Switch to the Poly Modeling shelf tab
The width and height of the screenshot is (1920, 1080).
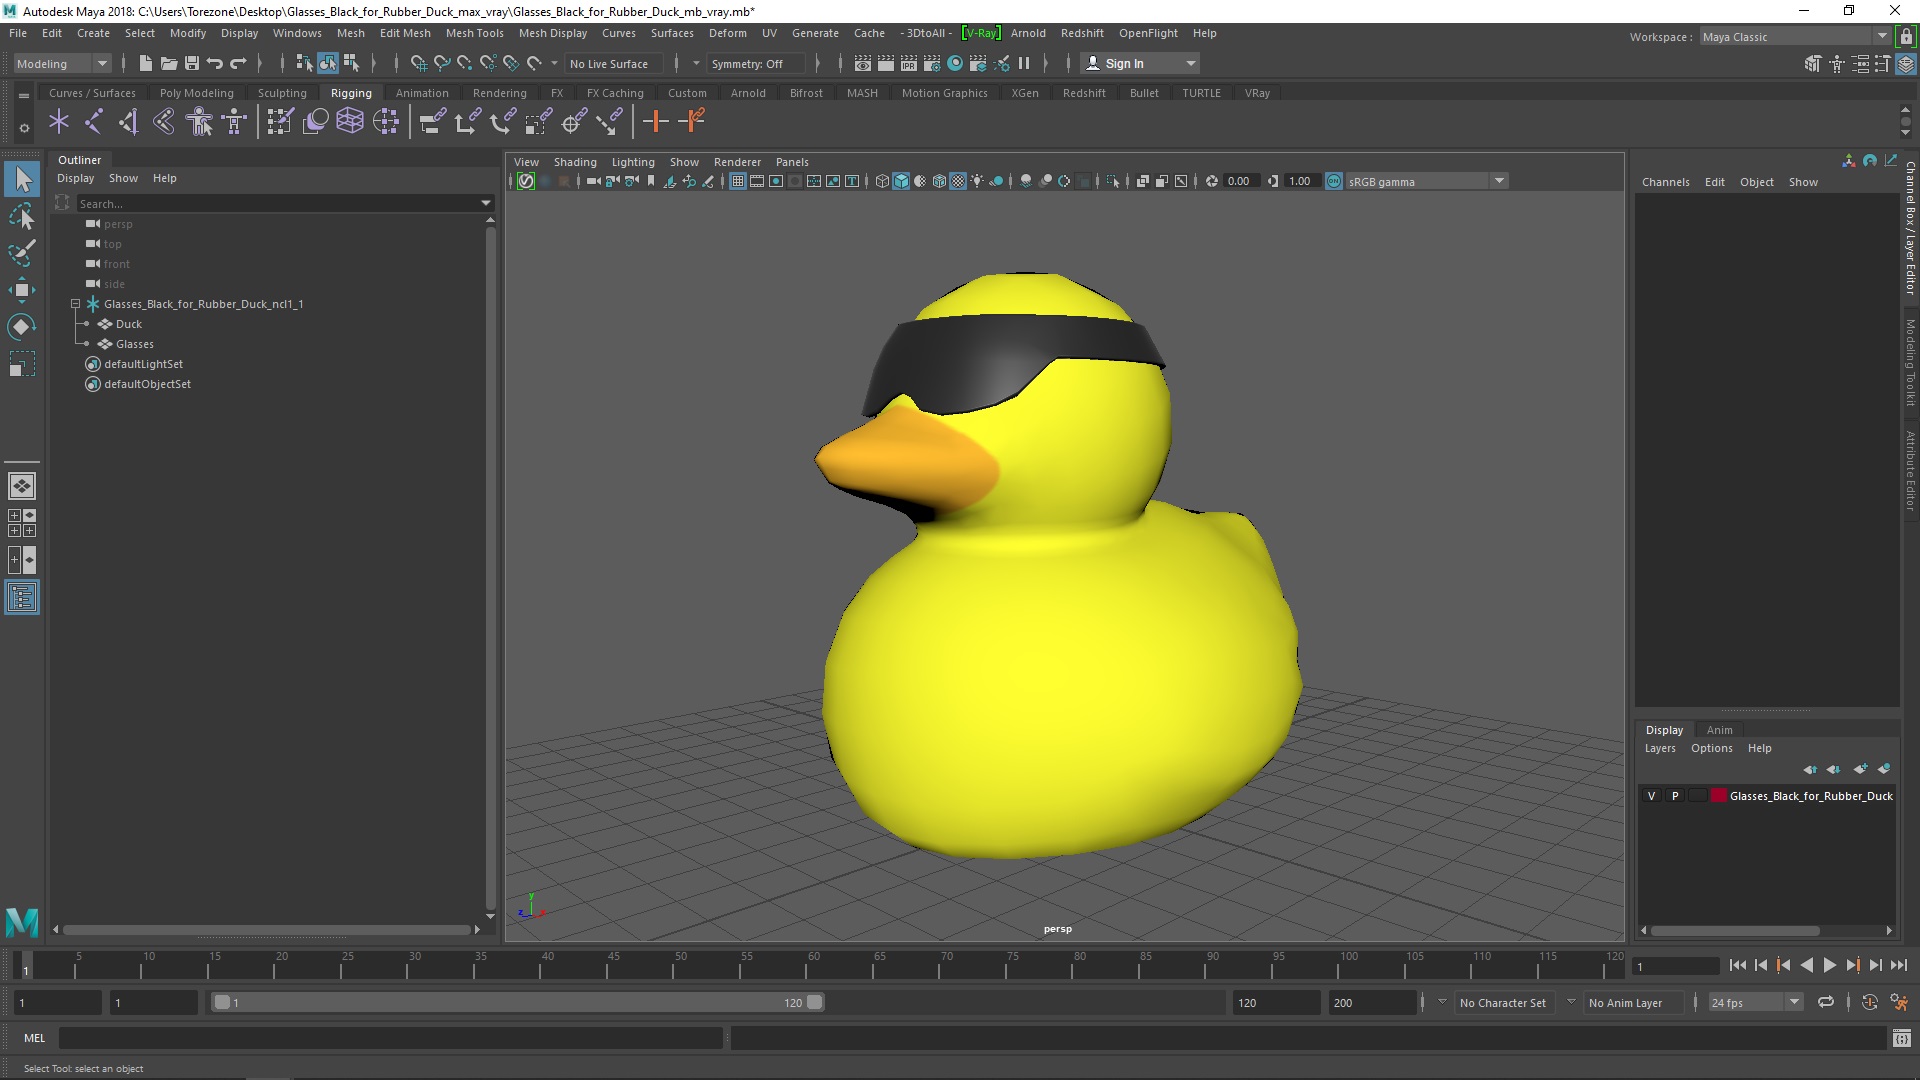click(196, 93)
